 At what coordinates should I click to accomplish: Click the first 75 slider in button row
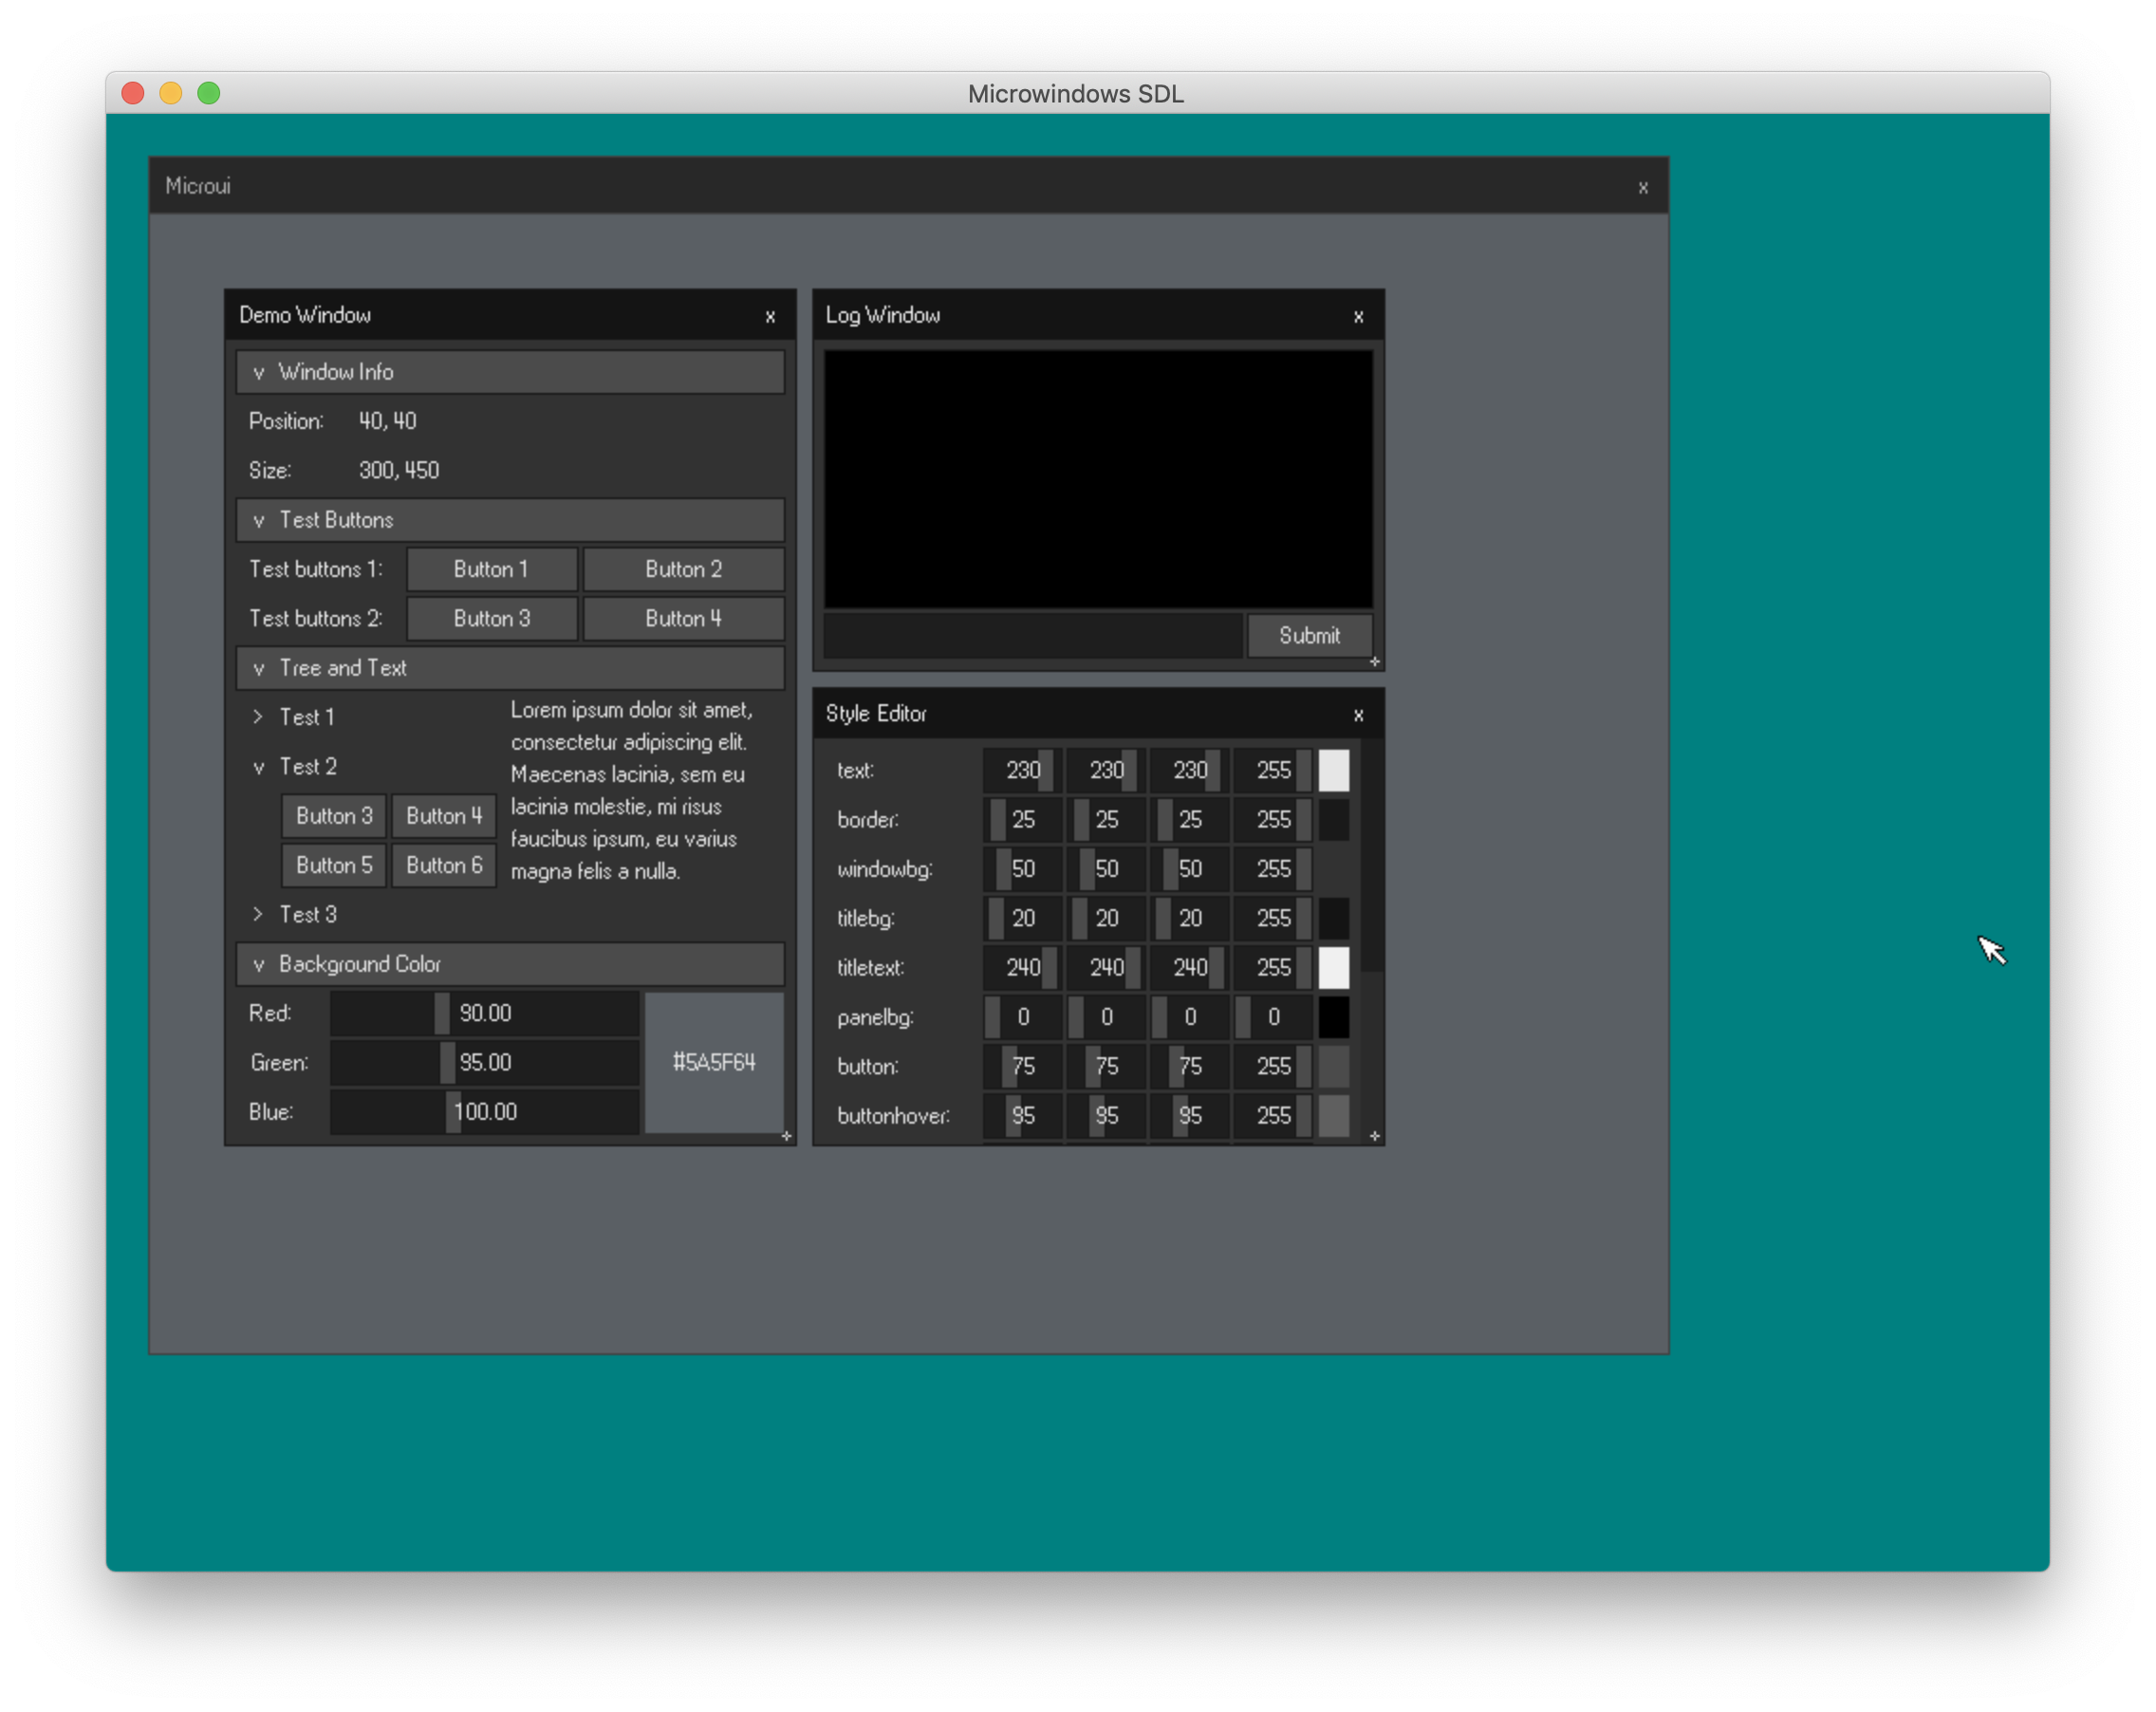1022,1067
